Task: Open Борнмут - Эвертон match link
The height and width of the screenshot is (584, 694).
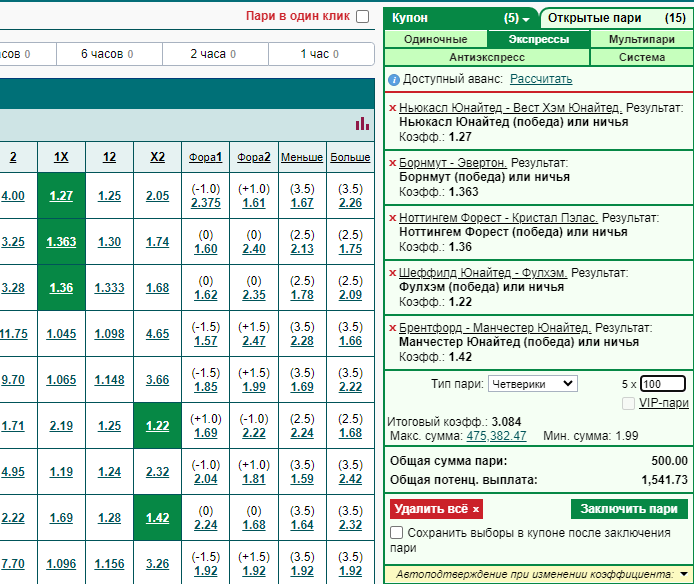Action: pyautogui.click(x=453, y=163)
